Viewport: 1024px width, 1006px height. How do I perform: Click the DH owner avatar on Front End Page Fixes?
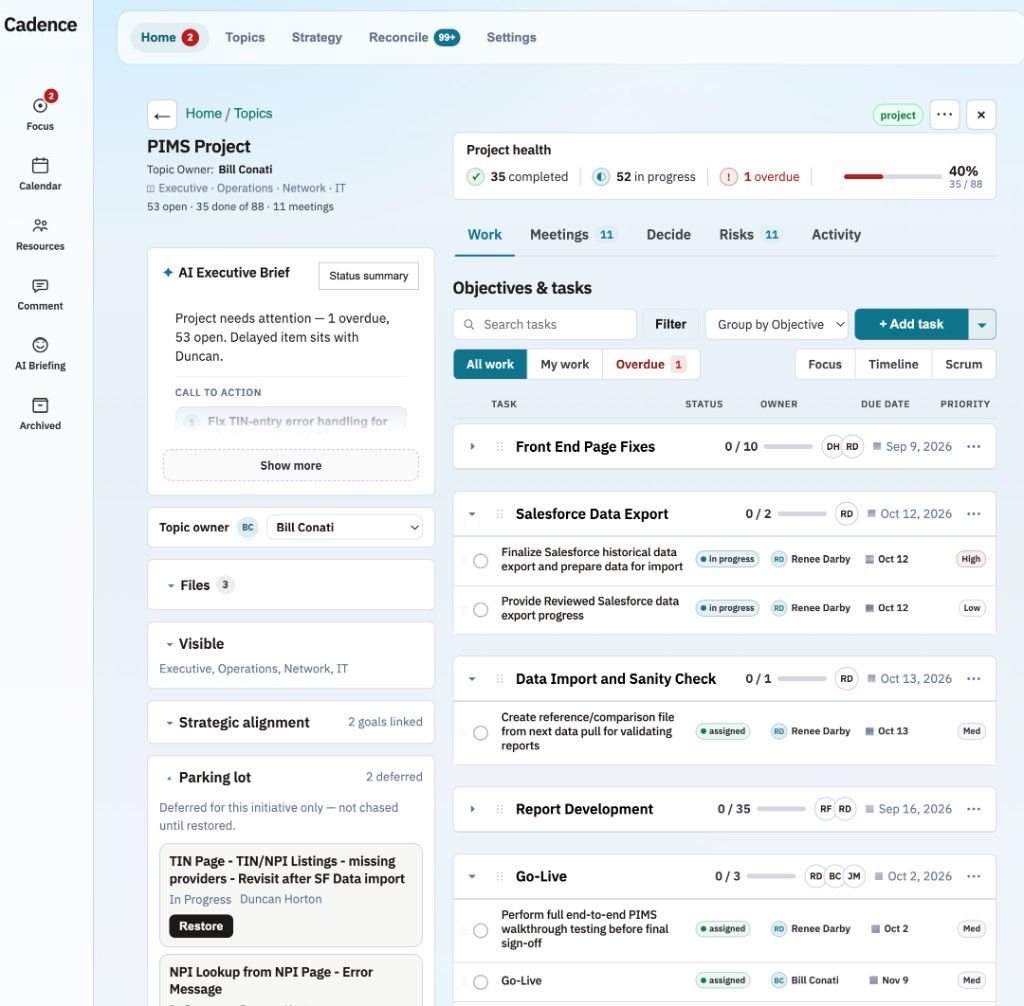833,447
